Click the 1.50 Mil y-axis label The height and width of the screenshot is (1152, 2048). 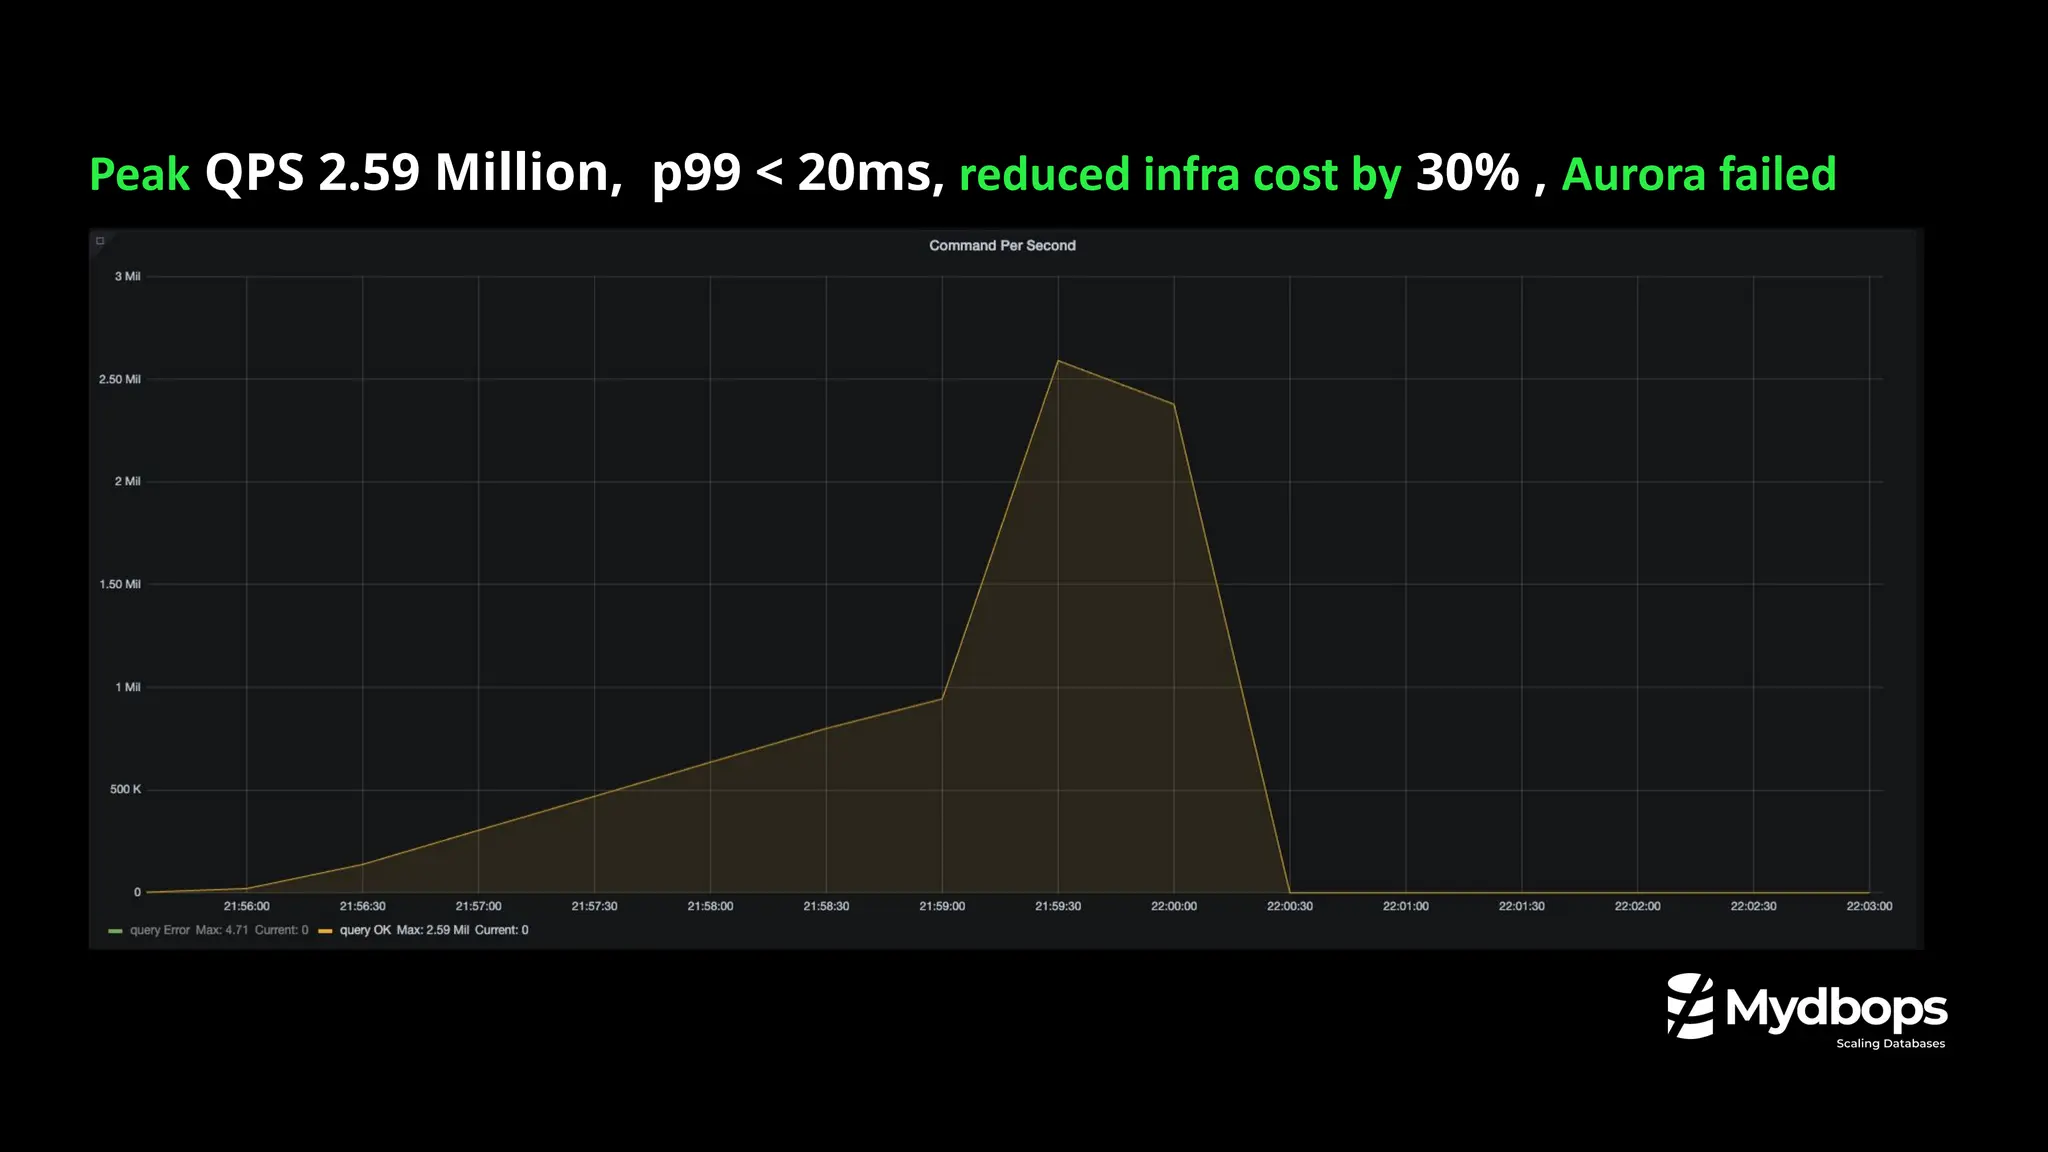(x=119, y=584)
